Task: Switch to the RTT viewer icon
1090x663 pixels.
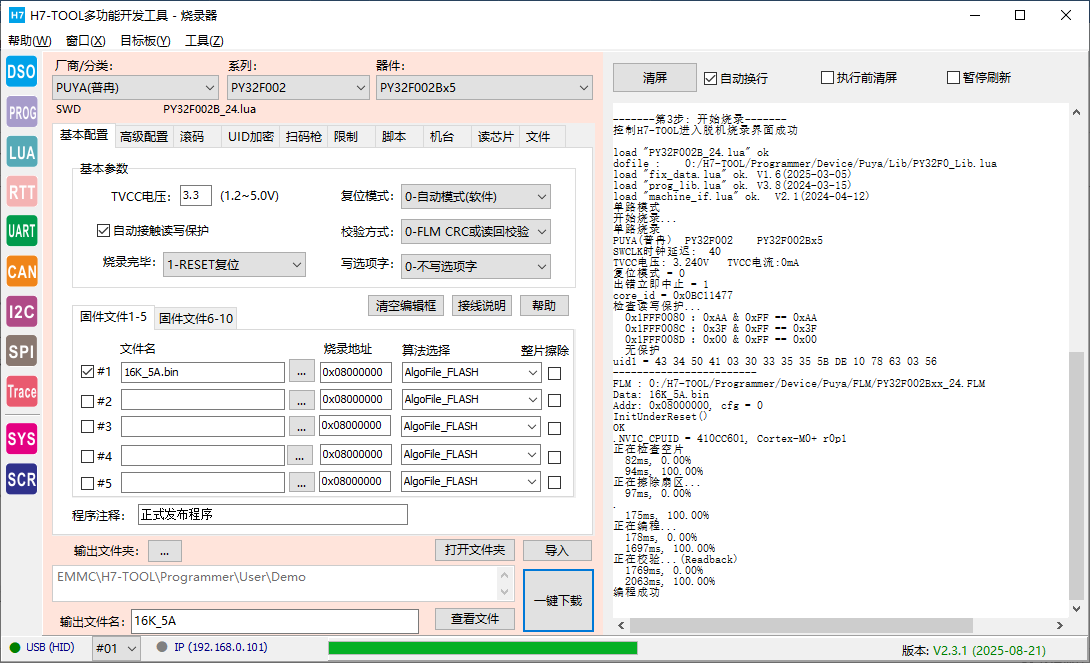Action: (22, 192)
